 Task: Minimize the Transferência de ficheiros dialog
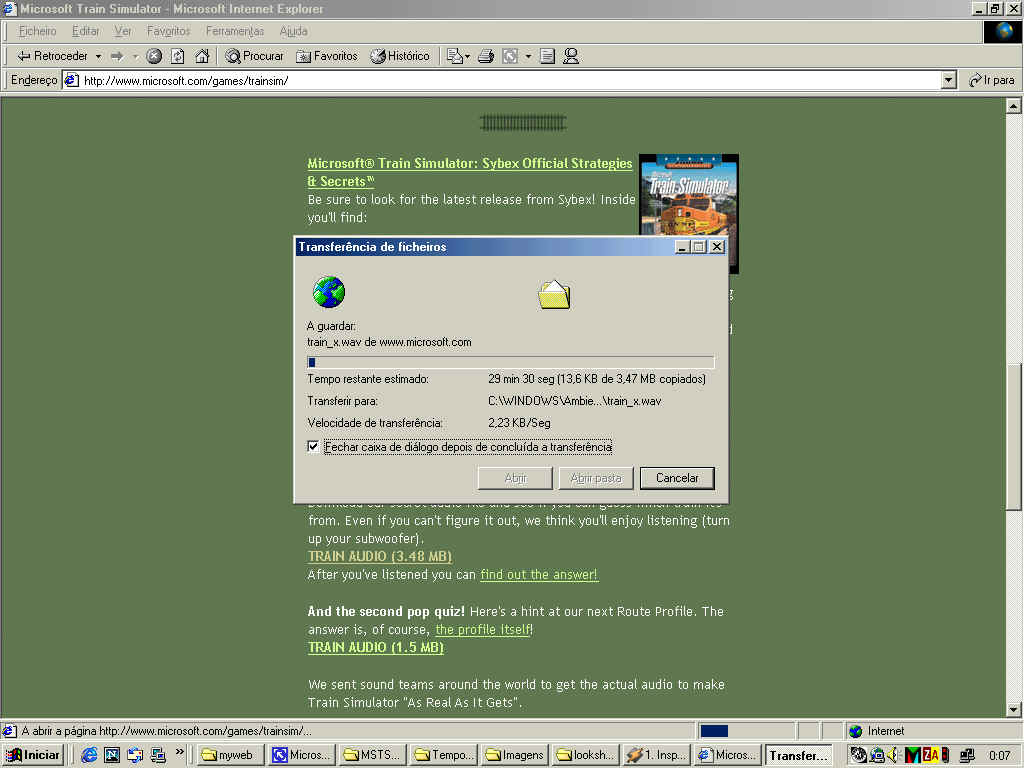tap(683, 247)
